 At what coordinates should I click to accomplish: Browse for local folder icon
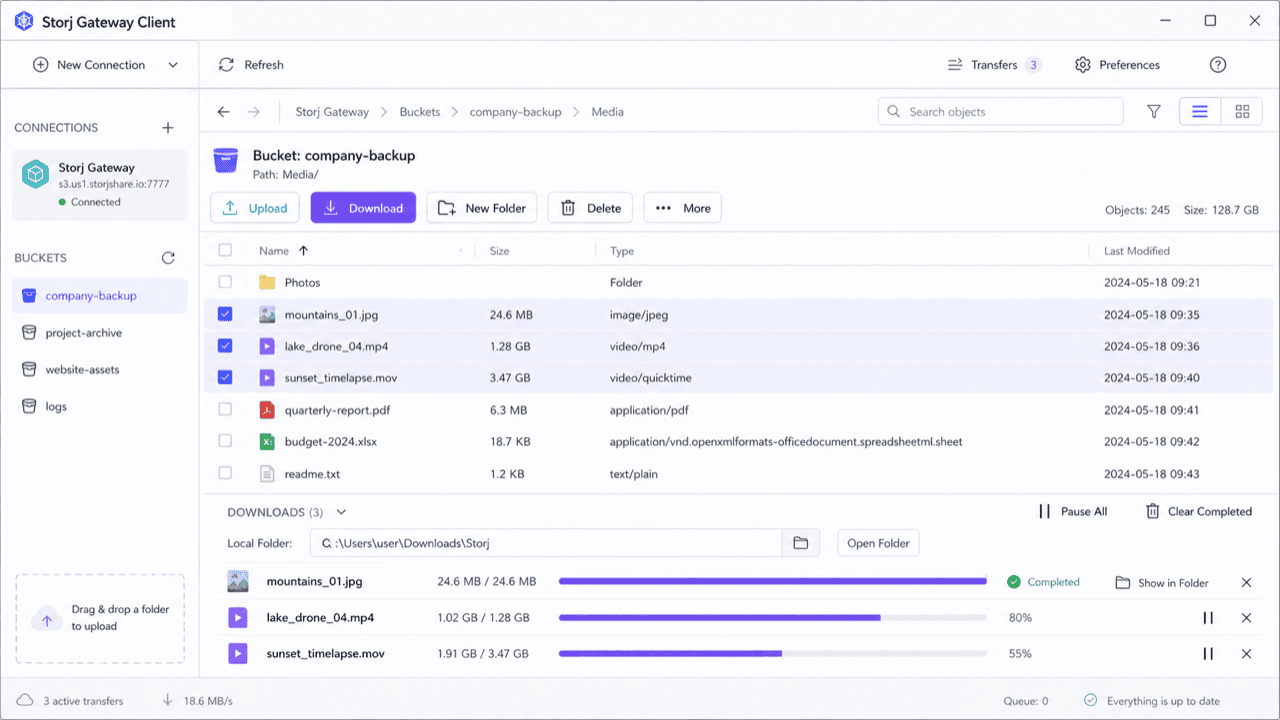tap(801, 543)
